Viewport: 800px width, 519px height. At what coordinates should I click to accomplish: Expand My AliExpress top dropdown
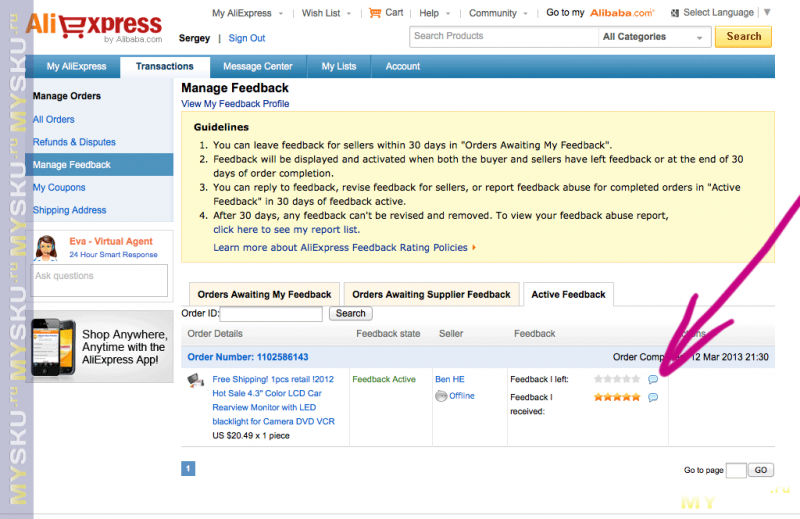click(281, 14)
